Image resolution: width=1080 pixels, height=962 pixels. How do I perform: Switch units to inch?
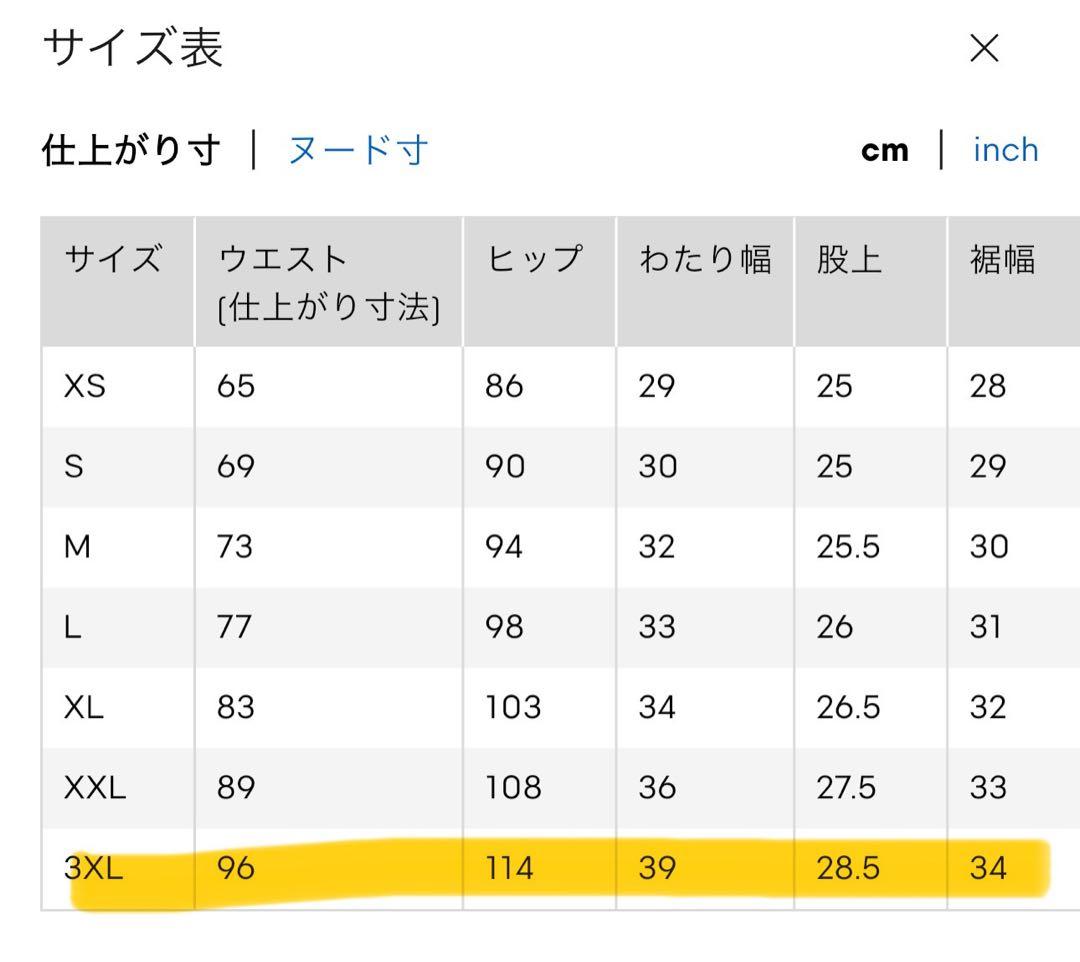[1006, 150]
